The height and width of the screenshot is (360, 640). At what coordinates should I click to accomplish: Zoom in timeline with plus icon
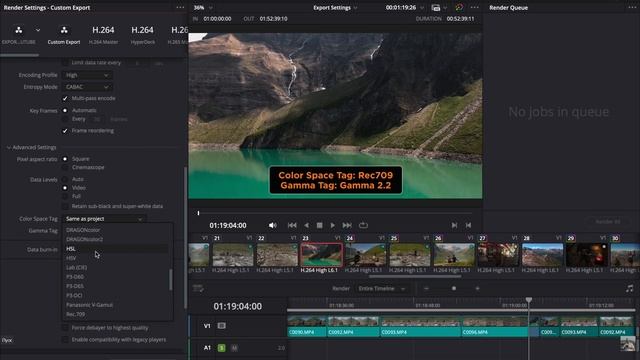[478, 289]
